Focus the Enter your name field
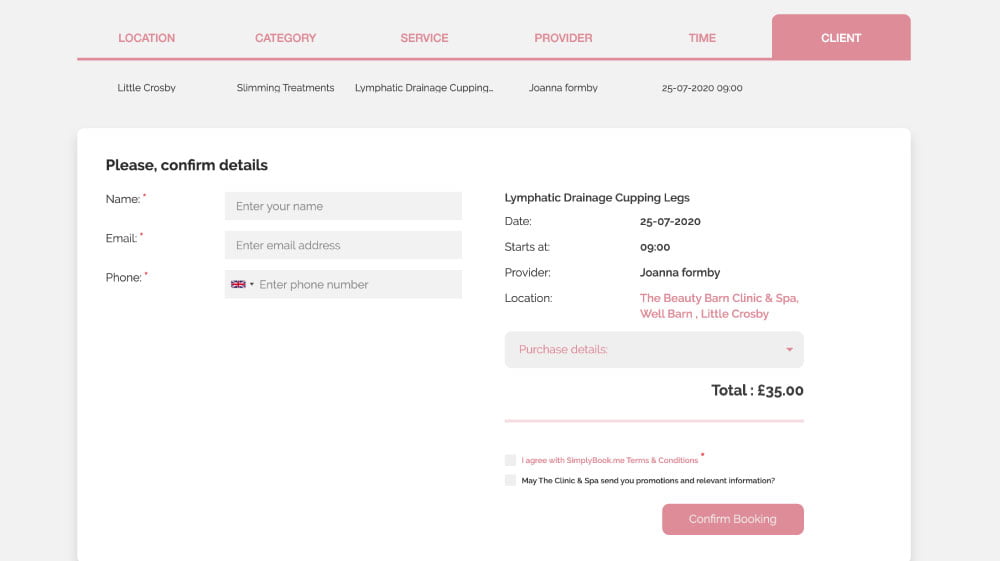Image resolution: width=1000 pixels, height=561 pixels. click(x=343, y=206)
